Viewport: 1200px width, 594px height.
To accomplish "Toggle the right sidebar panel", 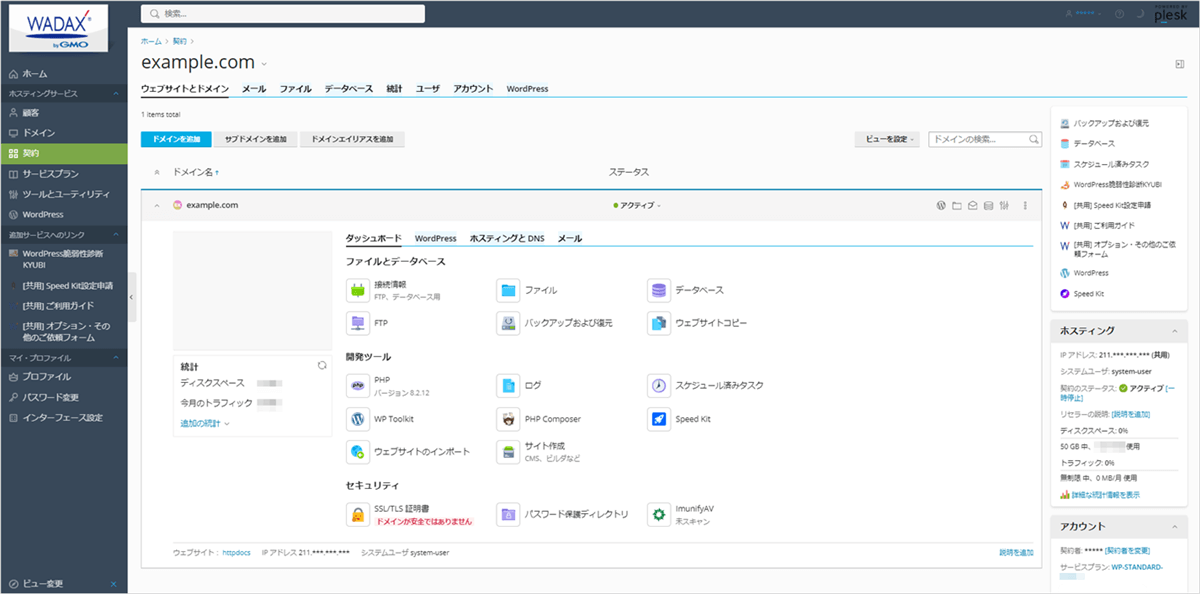I will point(1180,64).
